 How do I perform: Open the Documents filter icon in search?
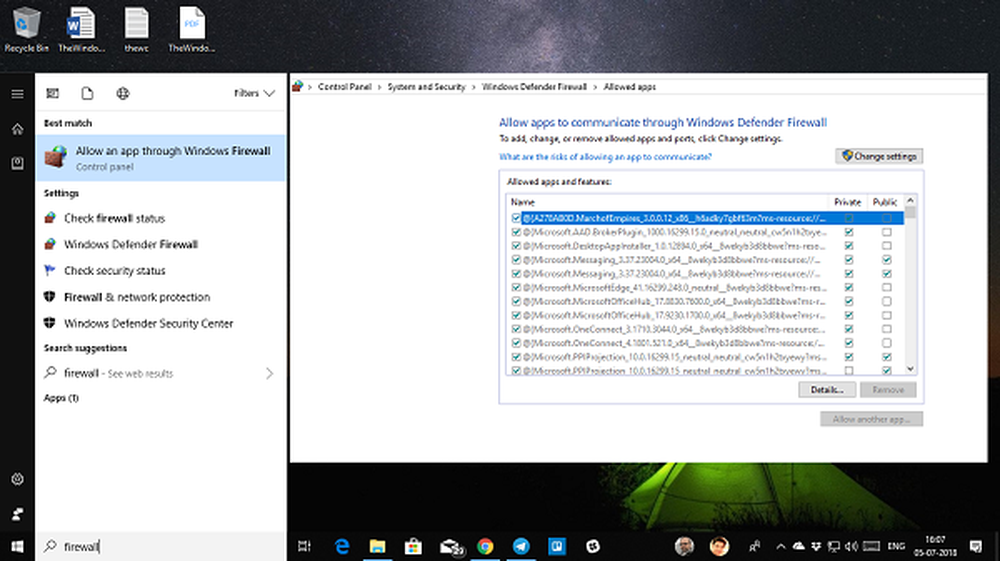[x=87, y=93]
